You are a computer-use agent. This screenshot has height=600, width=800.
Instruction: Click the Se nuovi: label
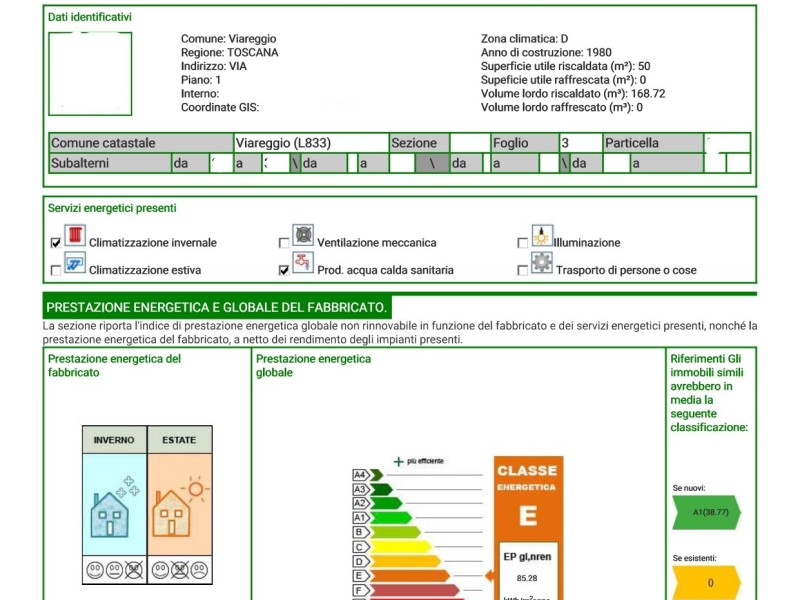point(689,488)
